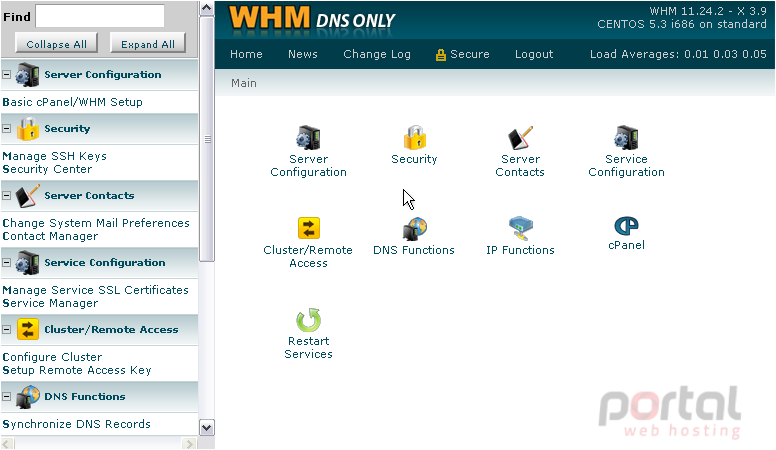Click the sidebar scroll up arrow
Image resolution: width=776 pixels, height=450 pixels.
tap(207, 8)
